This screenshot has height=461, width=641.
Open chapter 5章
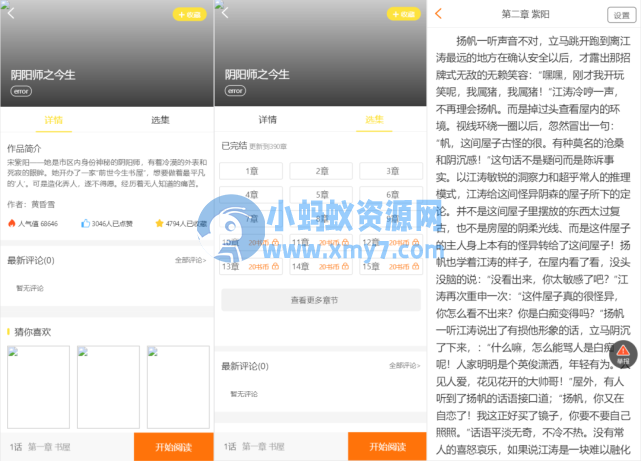(x=321, y=195)
